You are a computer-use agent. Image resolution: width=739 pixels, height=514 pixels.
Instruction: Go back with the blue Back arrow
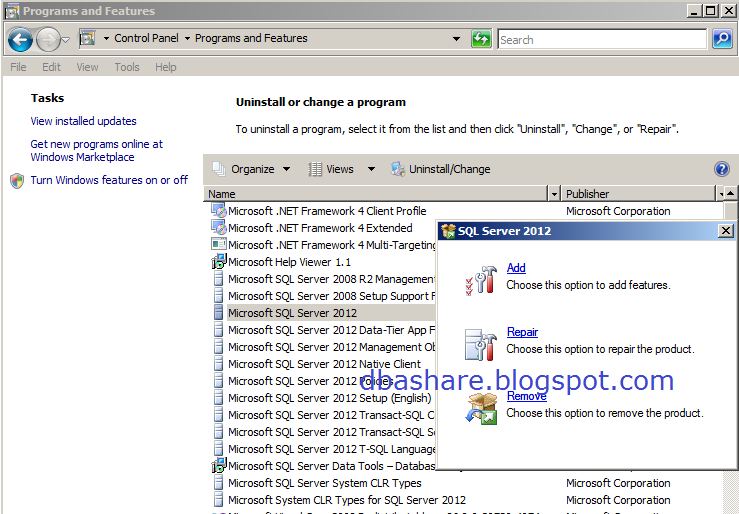coord(20,40)
